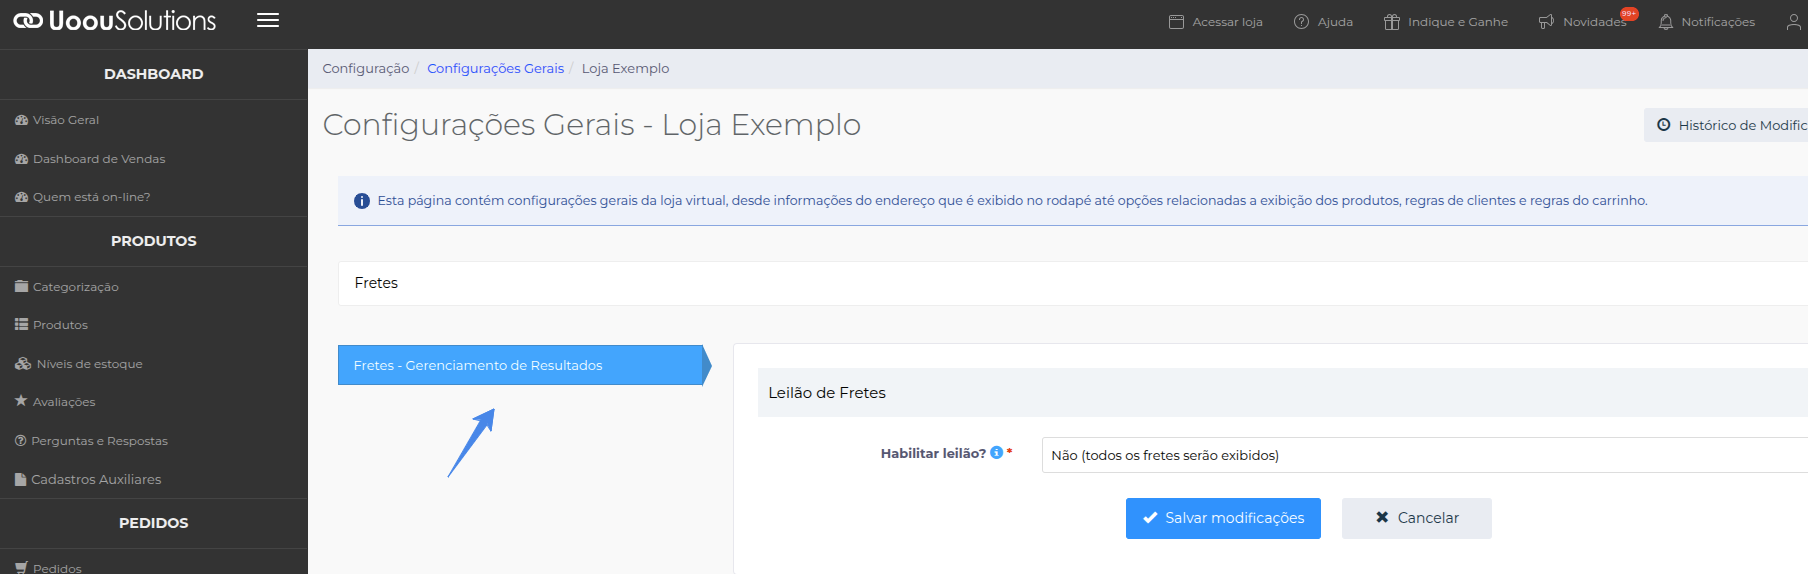The height and width of the screenshot is (574, 1808).
Task: Open Quem está on-line? menu item
Action: coord(91,197)
